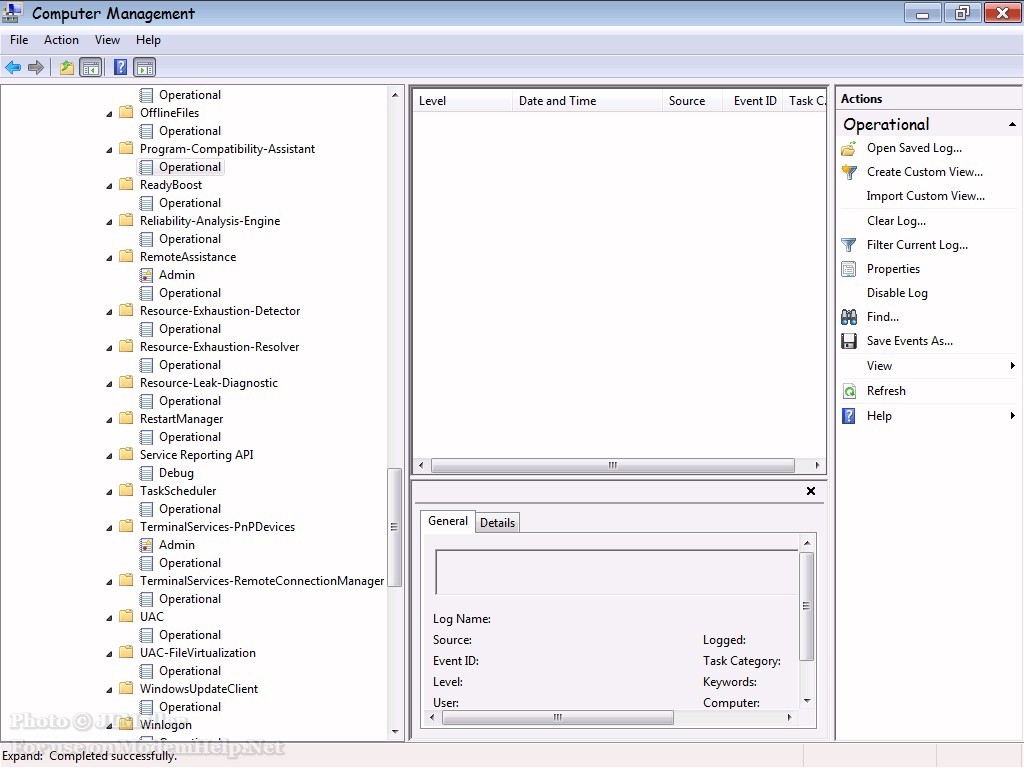Collapse the ReadyBoost tree node
1024x768 pixels.
[109, 185]
